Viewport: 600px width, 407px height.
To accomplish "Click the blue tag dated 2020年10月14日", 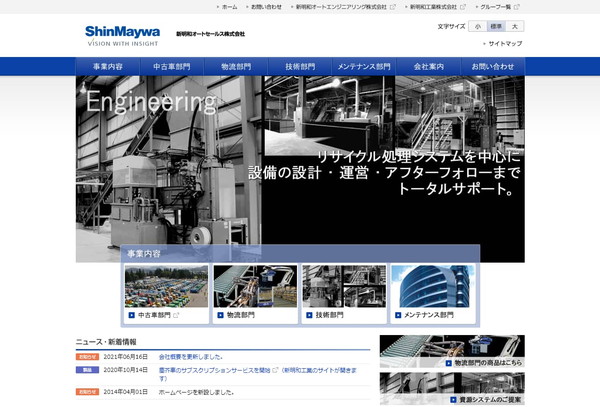I will coord(87,370).
